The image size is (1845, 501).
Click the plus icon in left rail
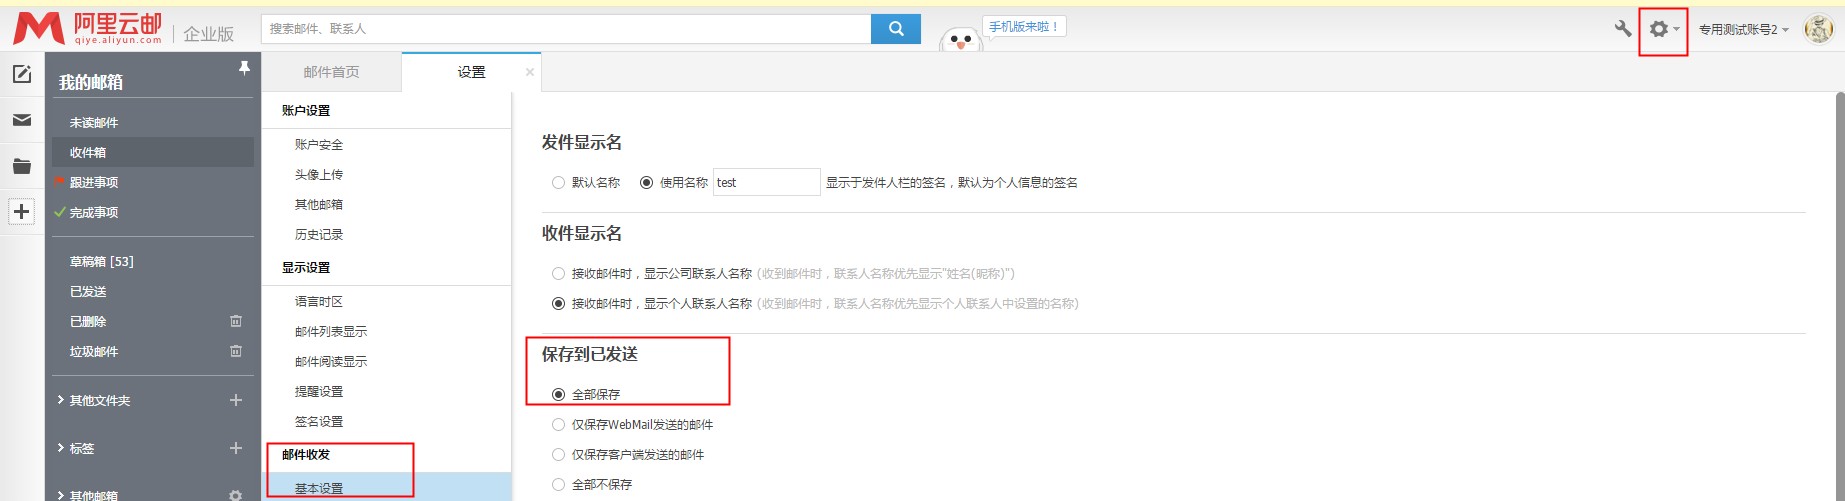tap(22, 212)
